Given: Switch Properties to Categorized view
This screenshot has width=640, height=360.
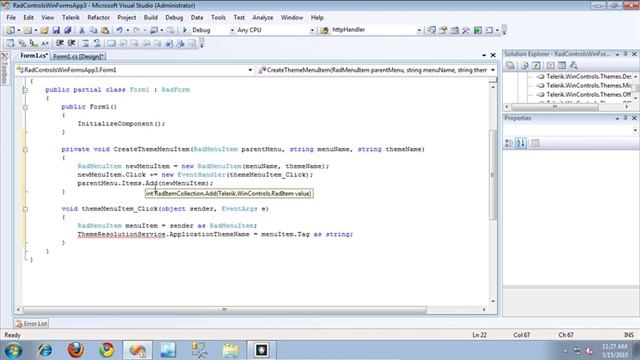Looking at the screenshot, I should pos(509,143).
